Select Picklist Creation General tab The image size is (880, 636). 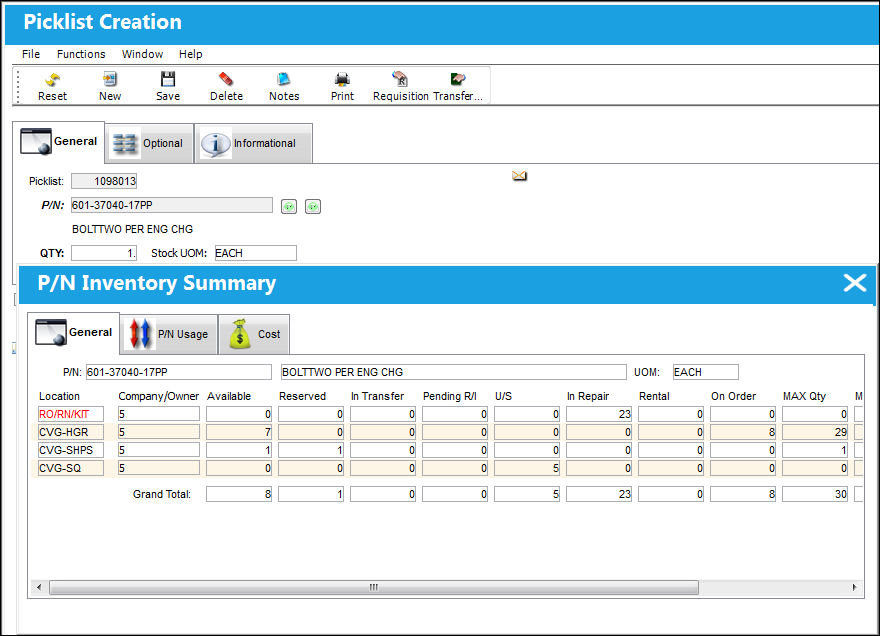pos(59,142)
